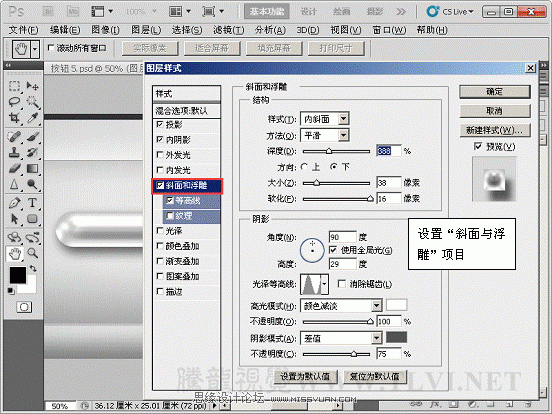
Task: Select the Clone Stamp tool
Action: click(x=14, y=152)
